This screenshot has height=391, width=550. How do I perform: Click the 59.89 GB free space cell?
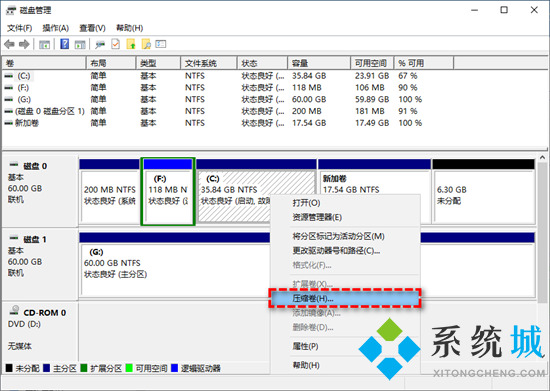[x=372, y=100]
